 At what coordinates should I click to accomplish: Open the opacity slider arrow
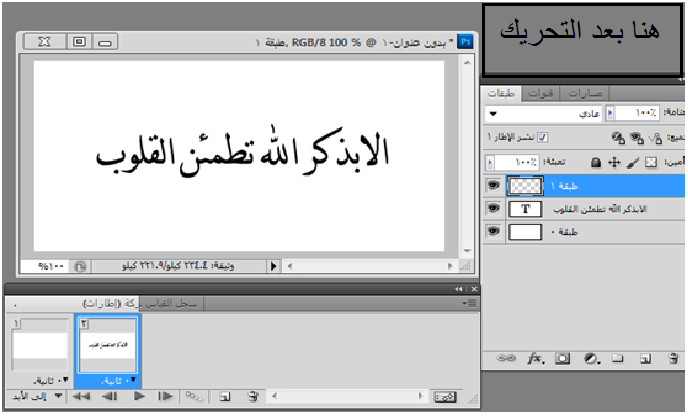point(611,114)
